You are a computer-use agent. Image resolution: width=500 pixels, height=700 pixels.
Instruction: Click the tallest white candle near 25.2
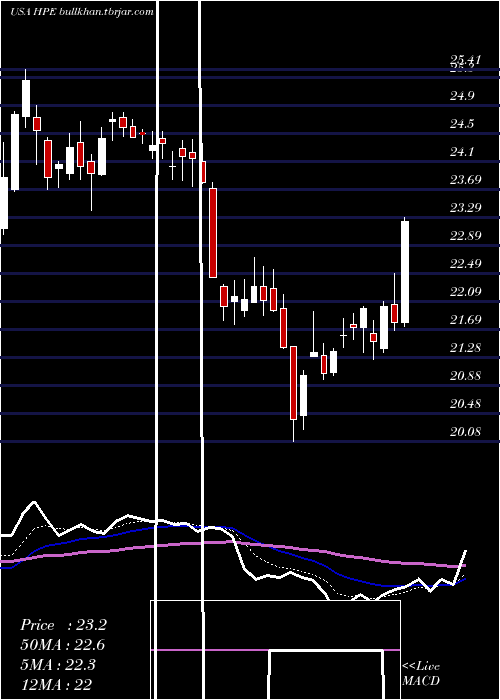(x=26, y=99)
